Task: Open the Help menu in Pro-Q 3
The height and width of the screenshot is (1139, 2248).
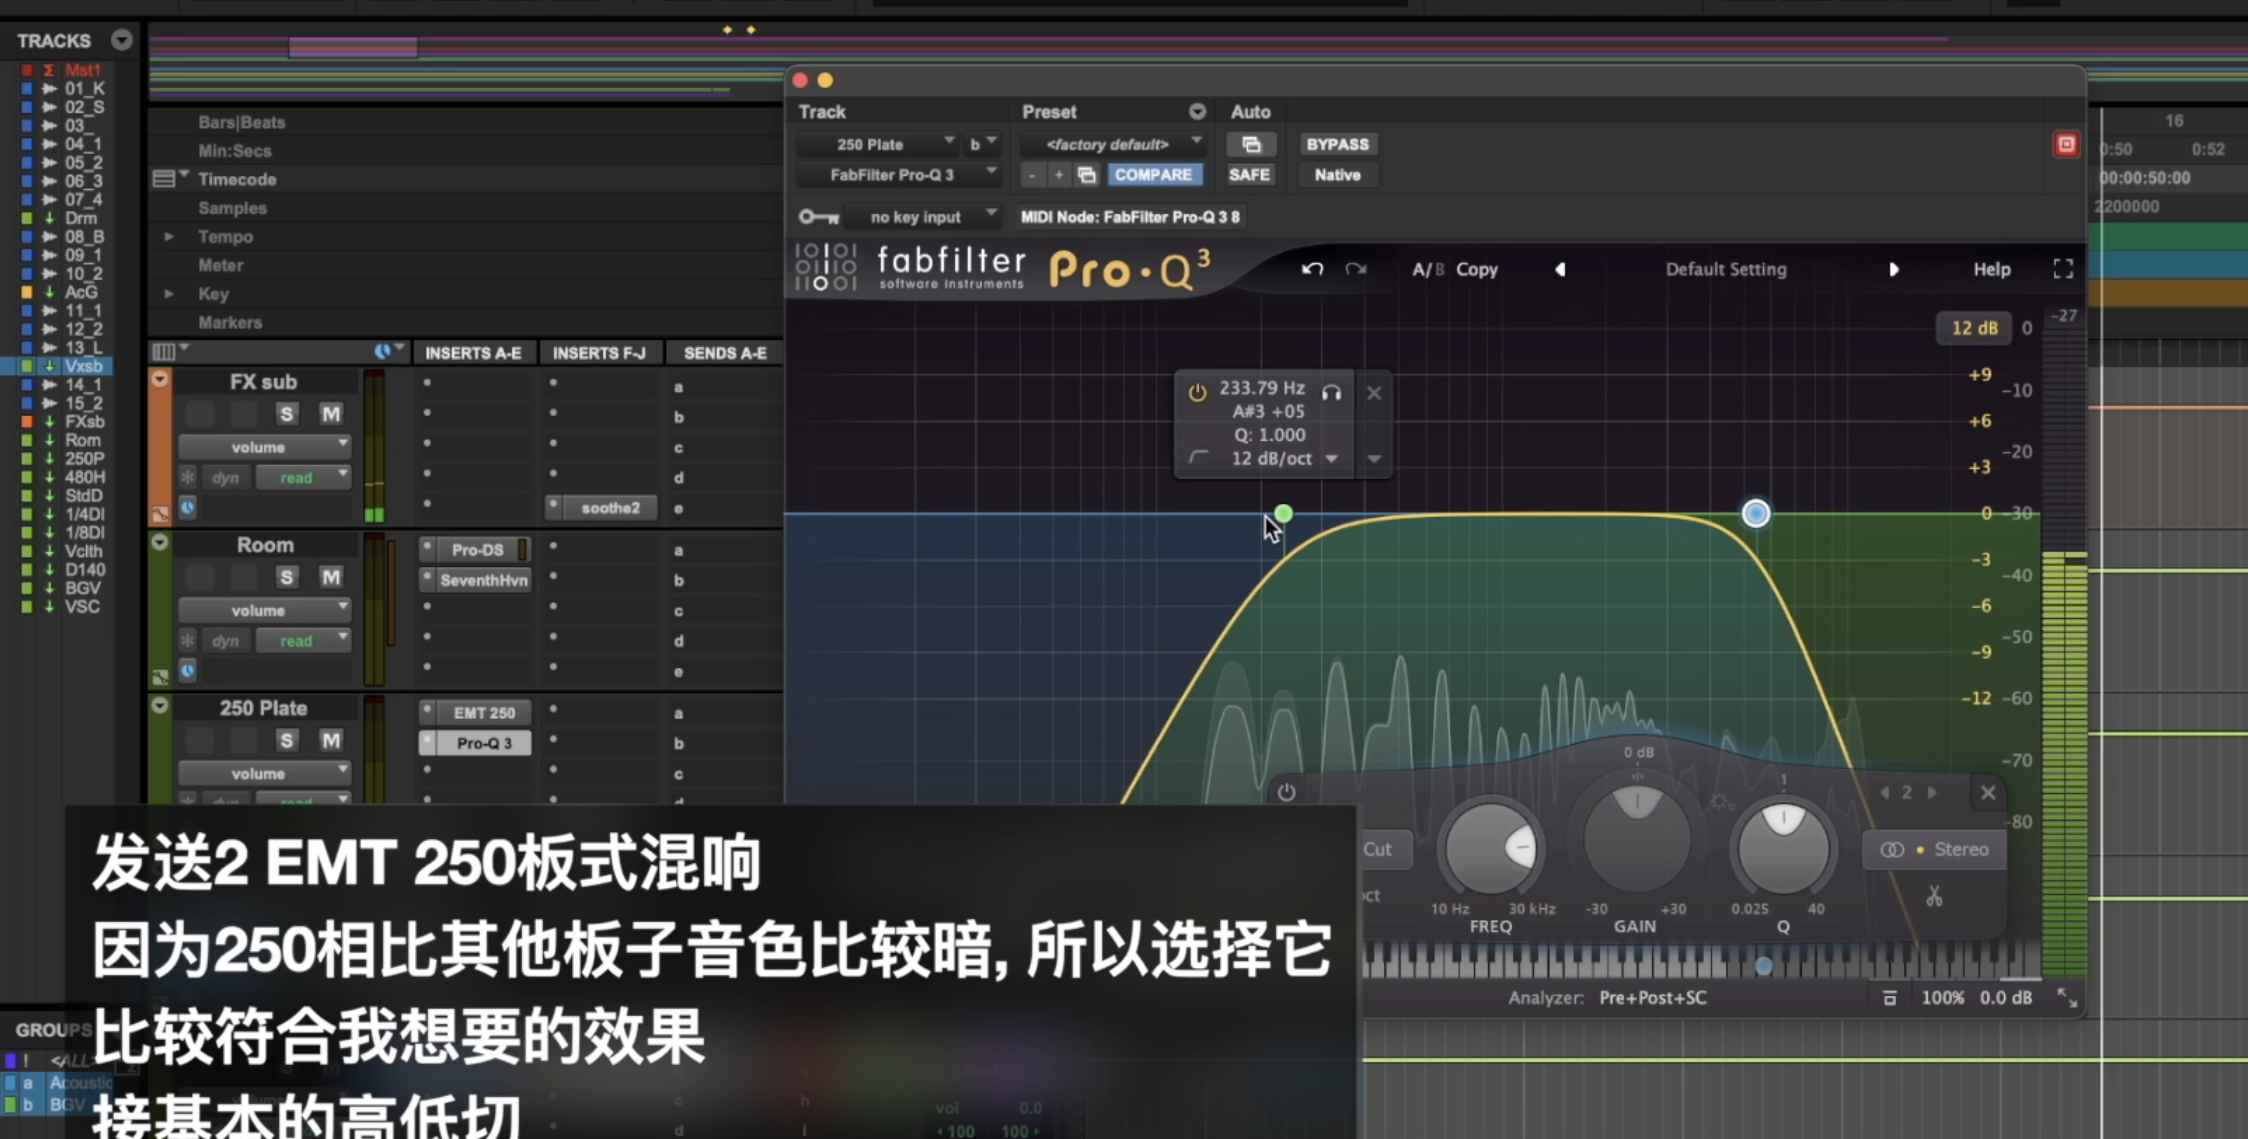Action: click(x=1991, y=269)
